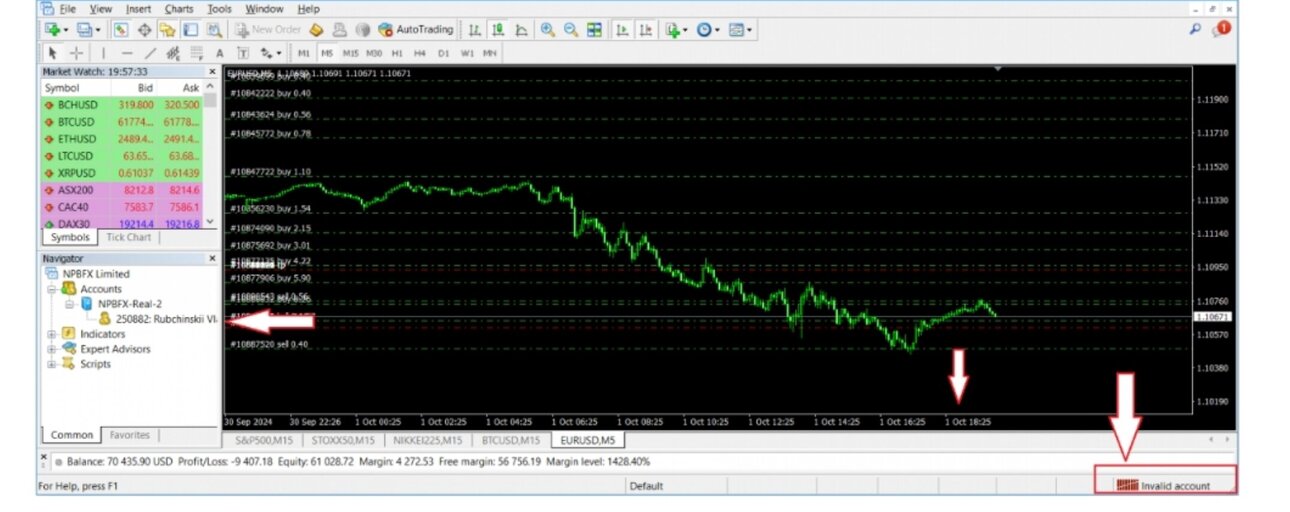Screen dimensions: 1290x512
Task: Switch to the Favorites tab in Navigator
Action: pyautogui.click(x=130, y=435)
